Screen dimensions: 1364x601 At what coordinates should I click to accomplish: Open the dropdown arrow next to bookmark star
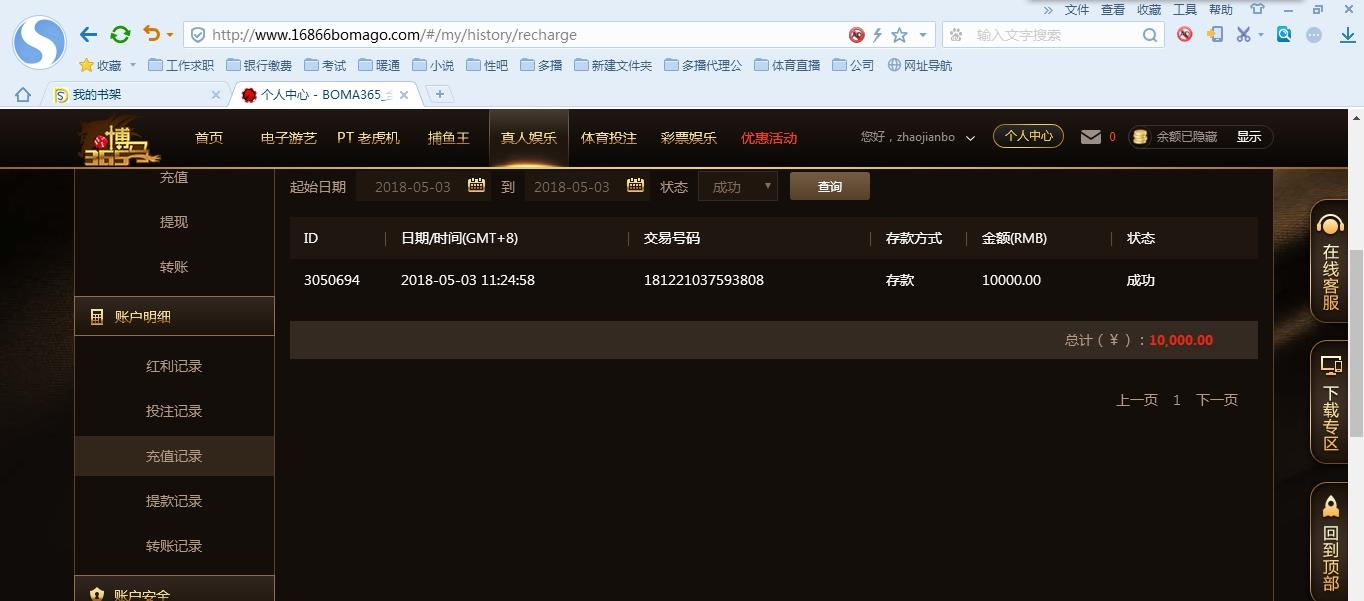pyautogui.click(x=922, y=35)
